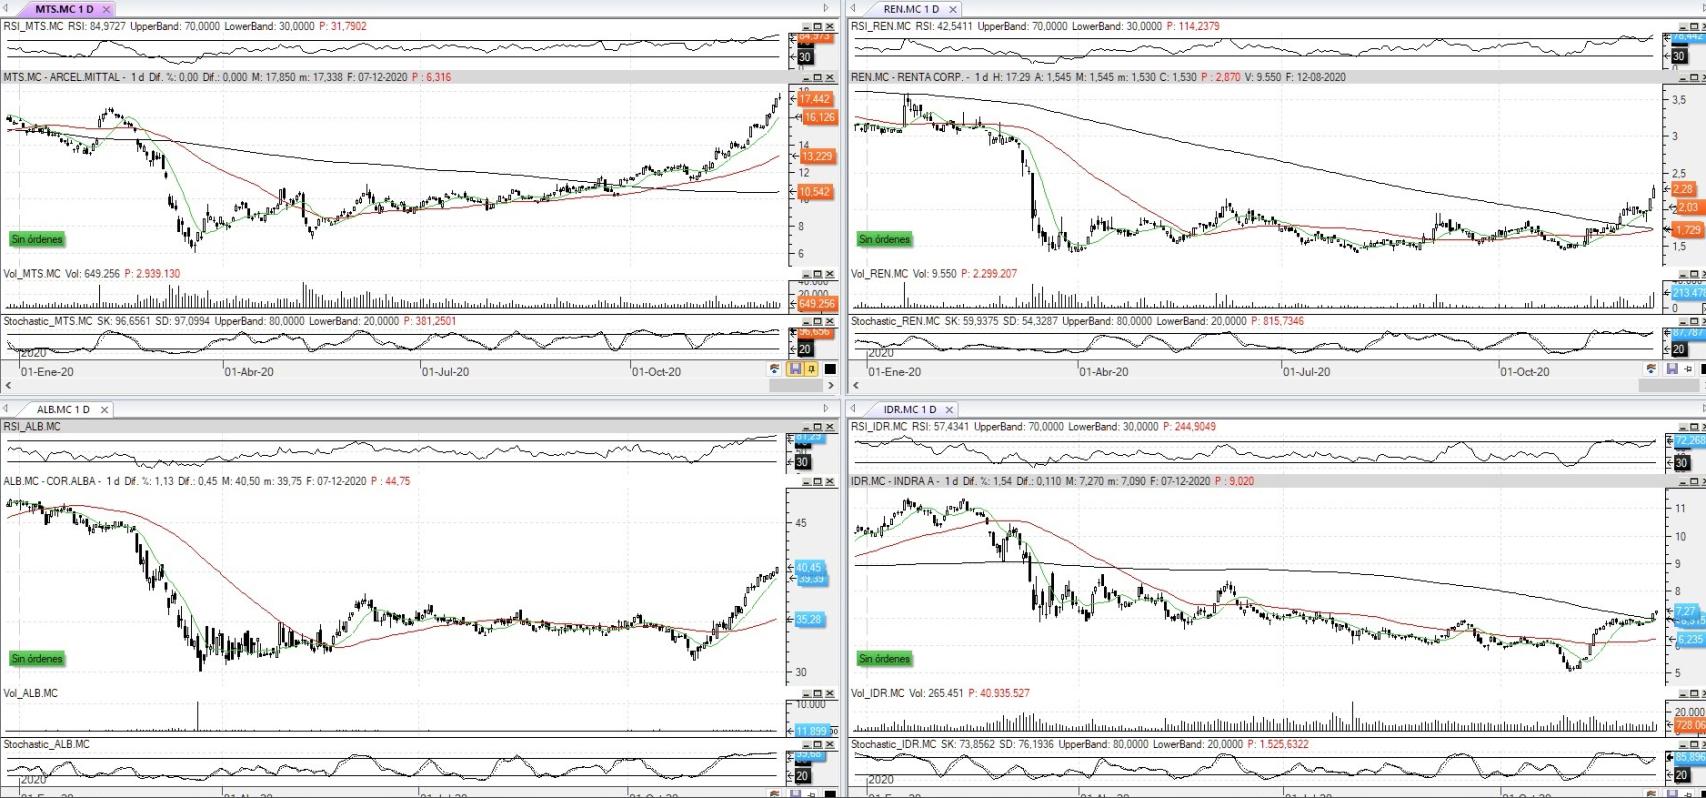Close the RSI_MTS.MC indicator panel
Image resolution: width=1706 pixels, height=798 pixels.
(x=830, y=26)
